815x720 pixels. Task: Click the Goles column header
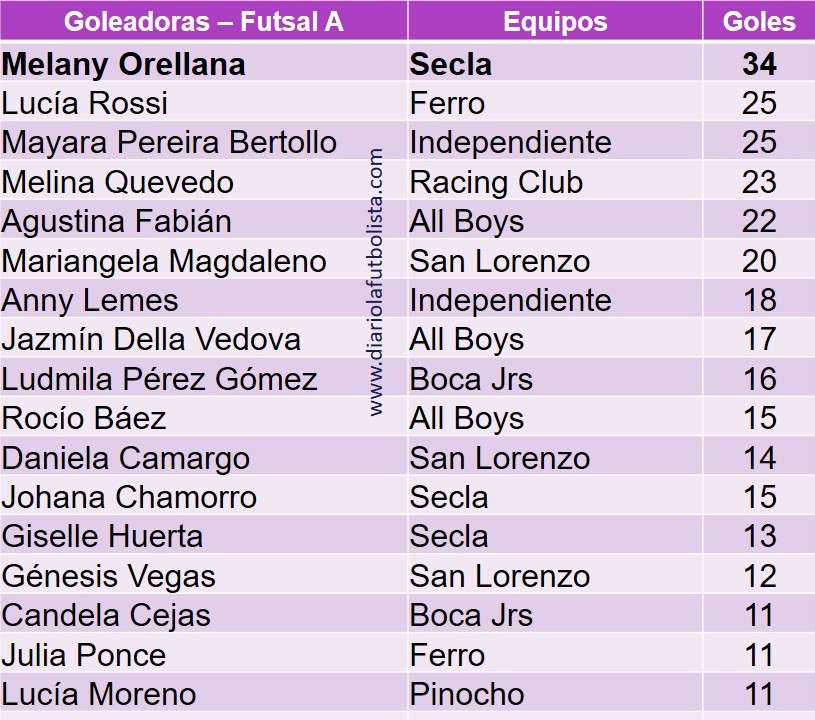759,22
